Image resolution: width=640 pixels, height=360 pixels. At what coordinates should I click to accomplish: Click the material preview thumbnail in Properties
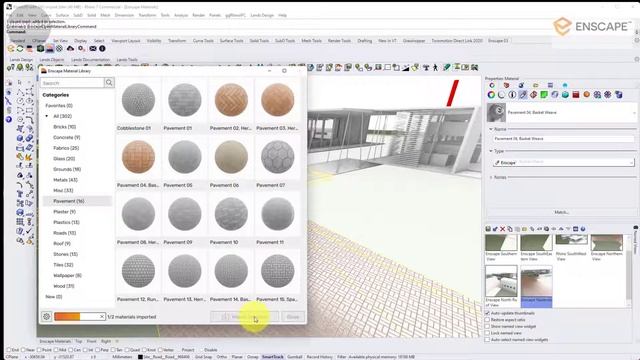coord(496,112)
